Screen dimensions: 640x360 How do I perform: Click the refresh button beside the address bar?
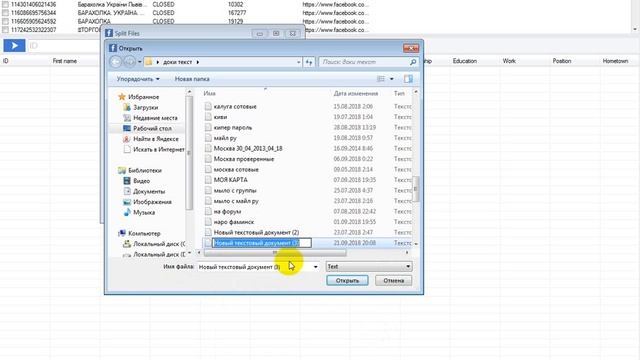coord(309,62)
